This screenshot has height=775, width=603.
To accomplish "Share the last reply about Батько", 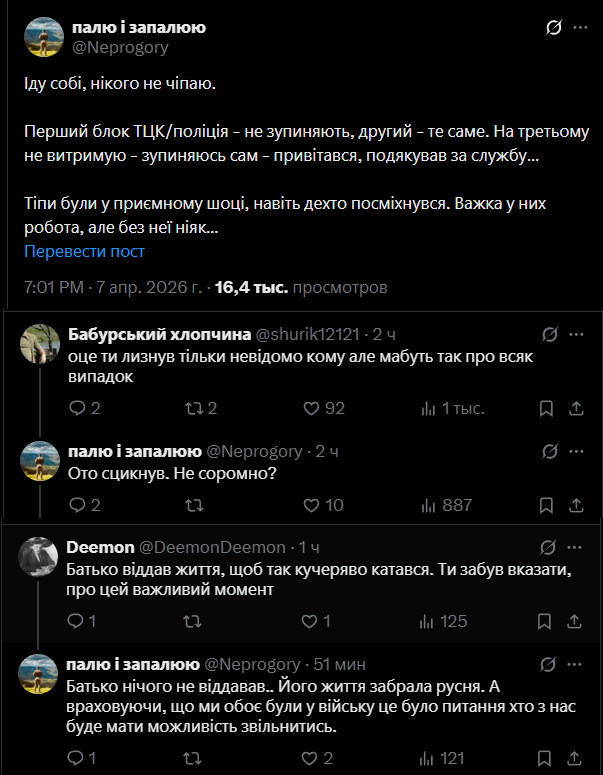I will coord(576,758).
